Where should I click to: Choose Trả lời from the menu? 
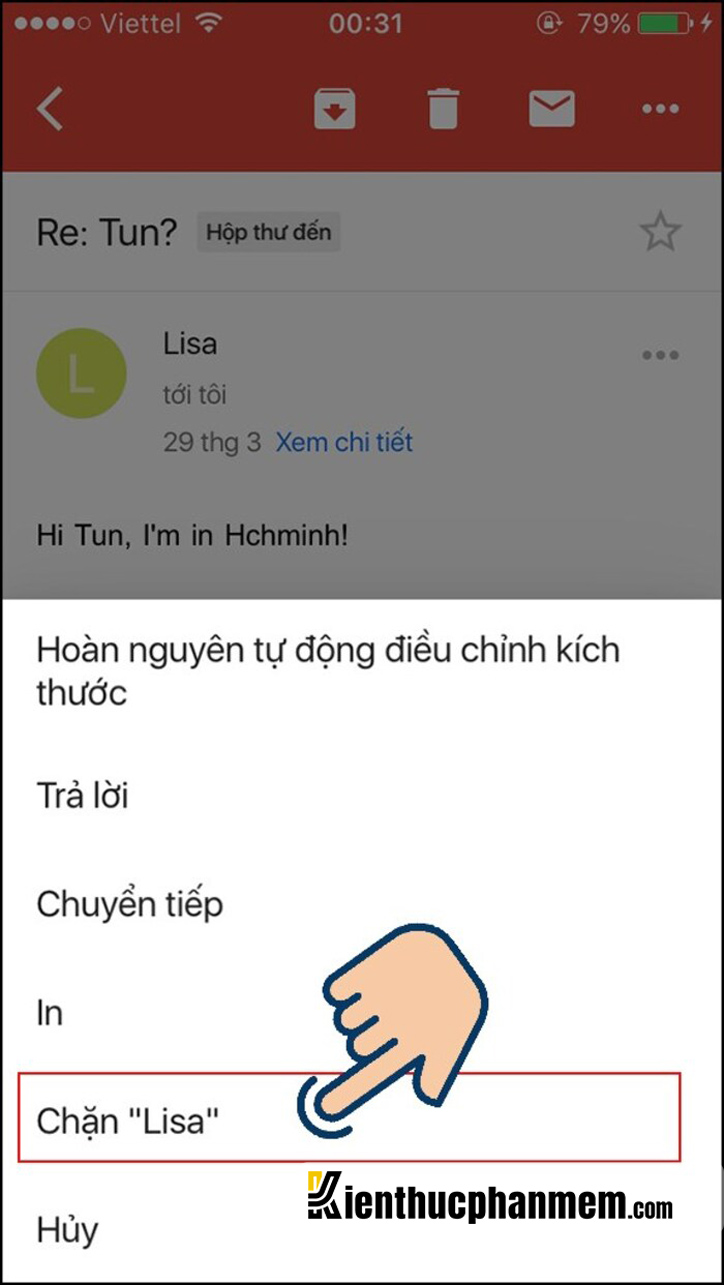(362, 796)
